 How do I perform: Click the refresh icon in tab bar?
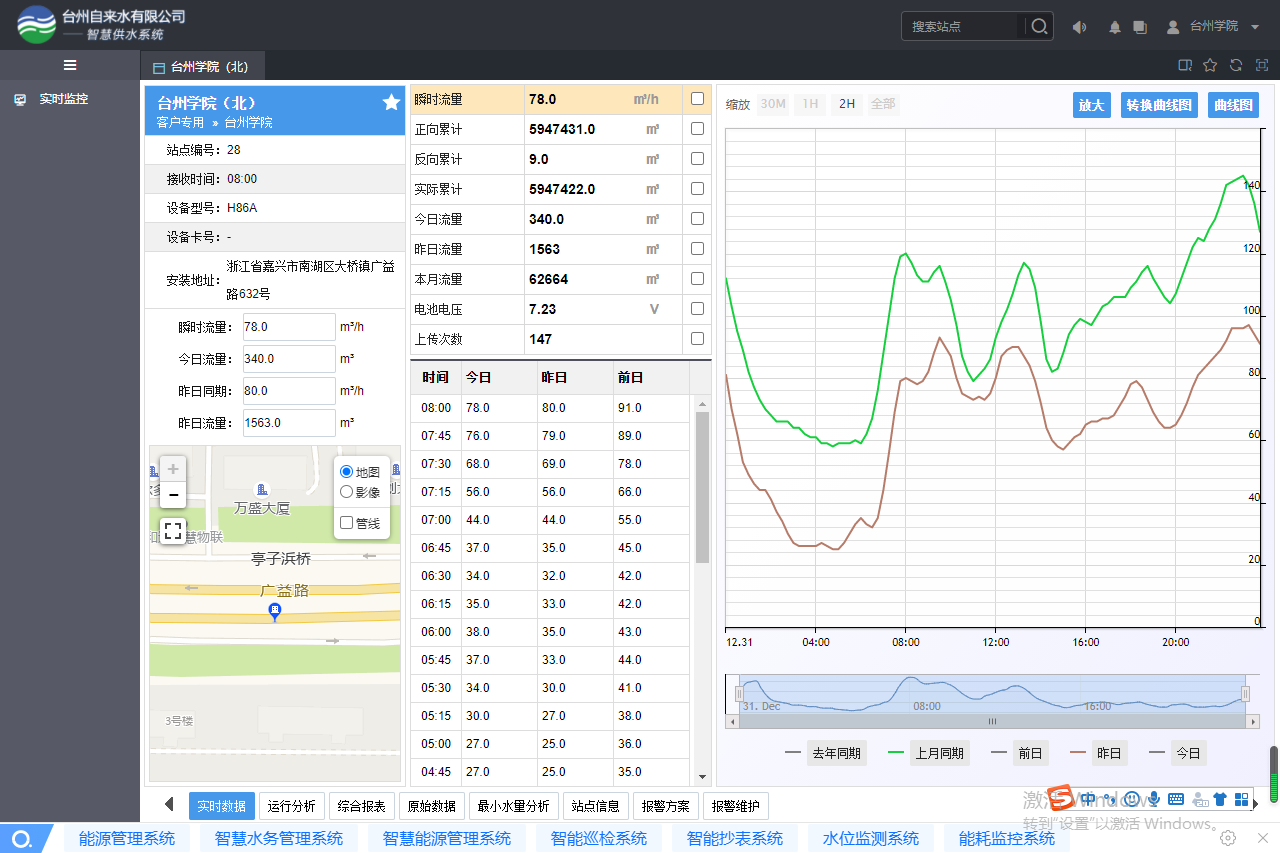(x=1236, y=66)
